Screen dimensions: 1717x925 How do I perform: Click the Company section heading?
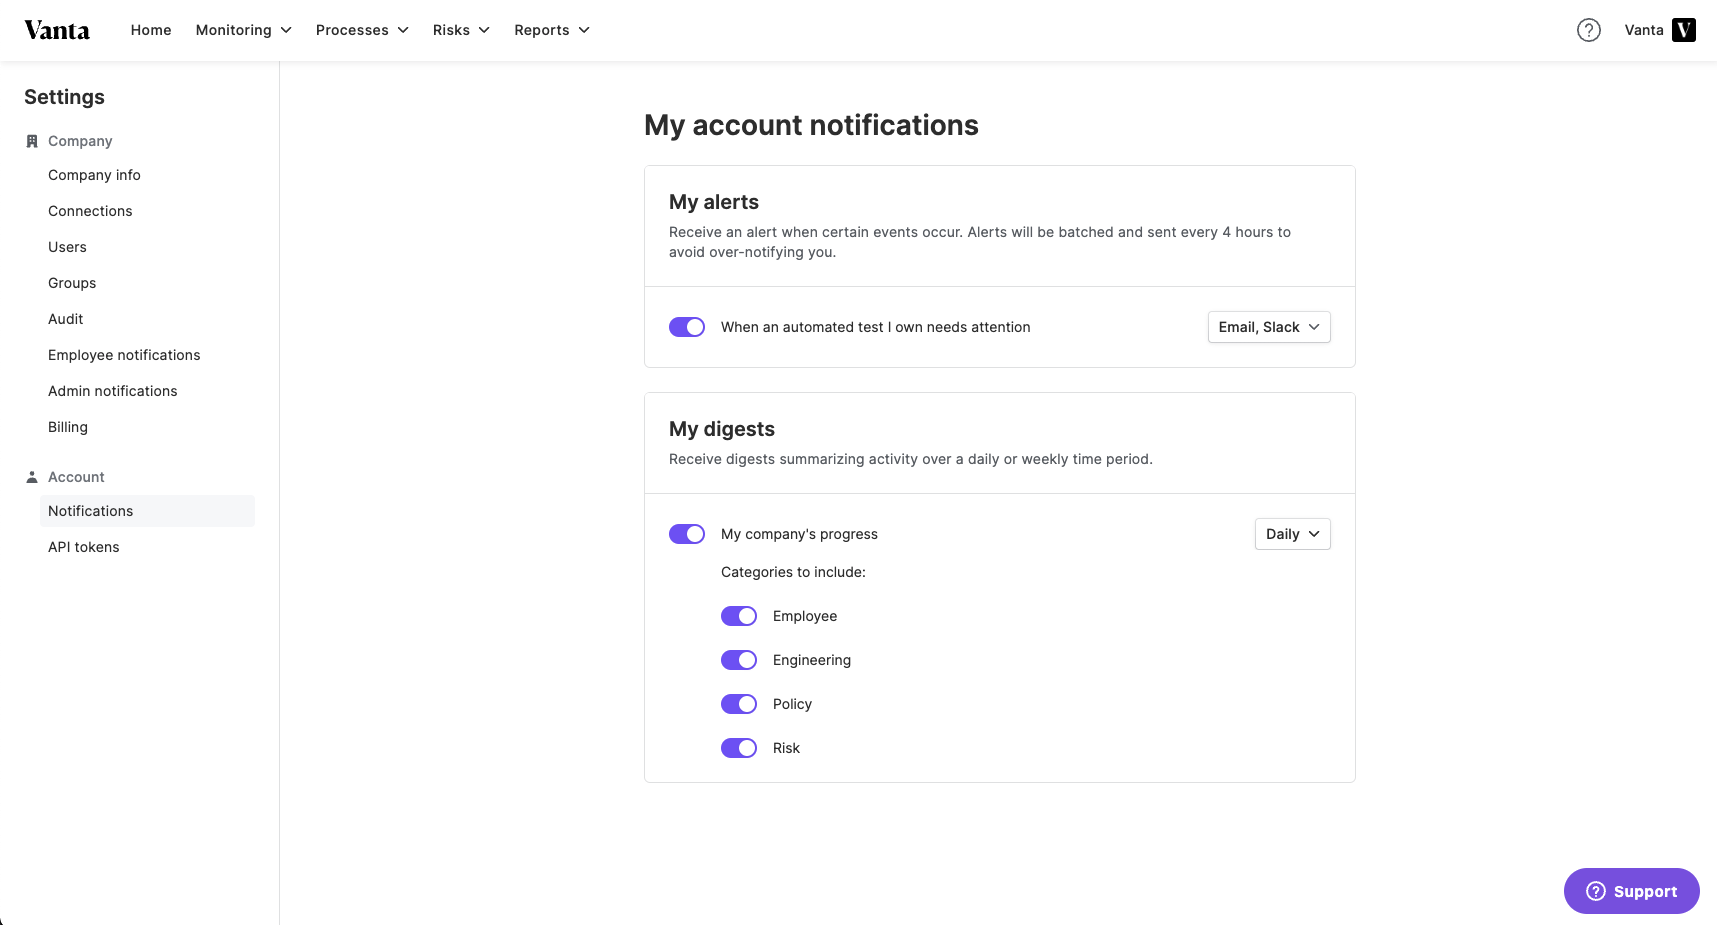tap(80, 141)
